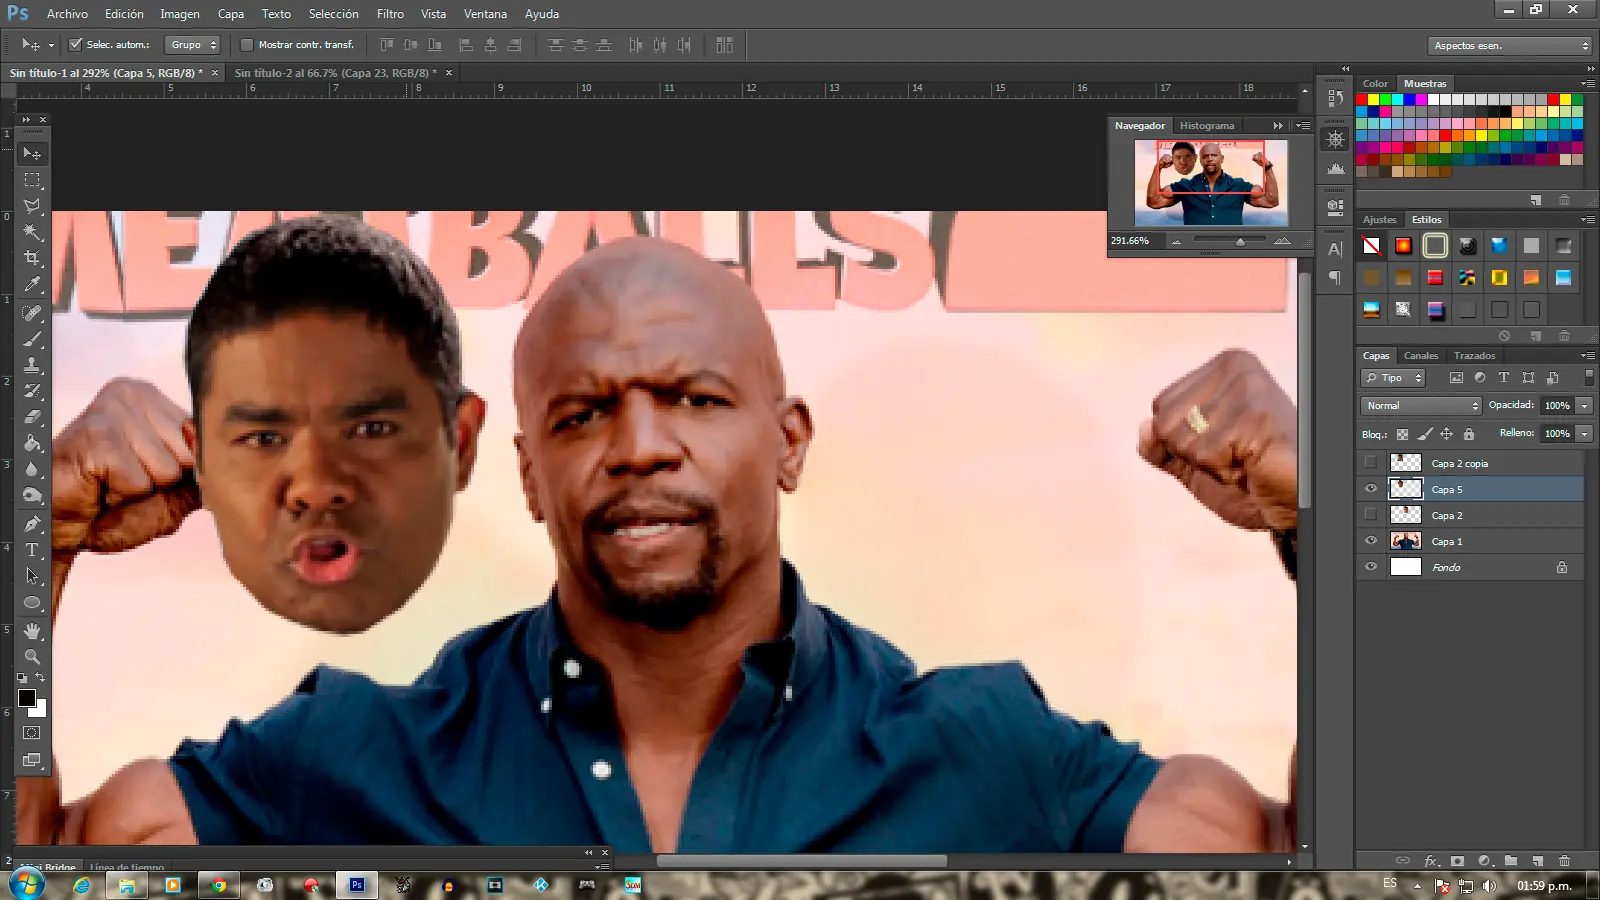Open Chrome from the taskbar
1600x900 pixels.
[218, 885]
